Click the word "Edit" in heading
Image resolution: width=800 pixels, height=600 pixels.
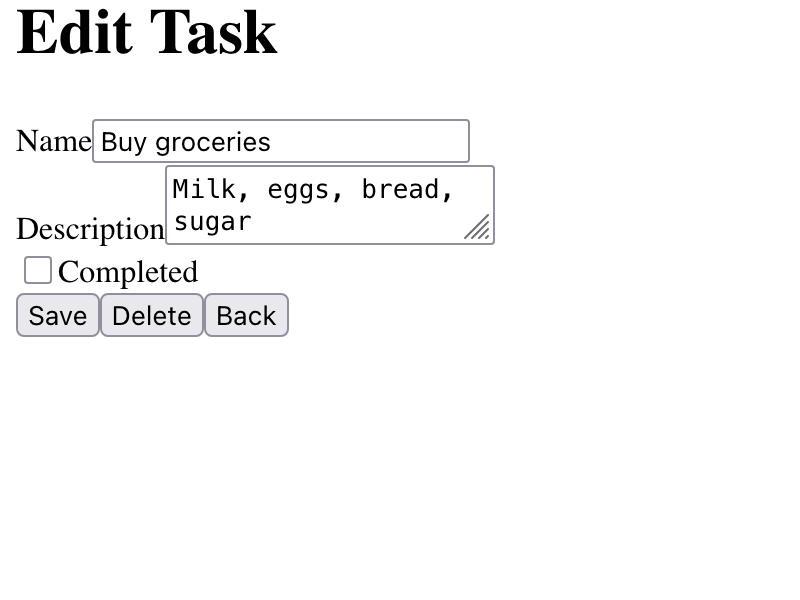74,32
